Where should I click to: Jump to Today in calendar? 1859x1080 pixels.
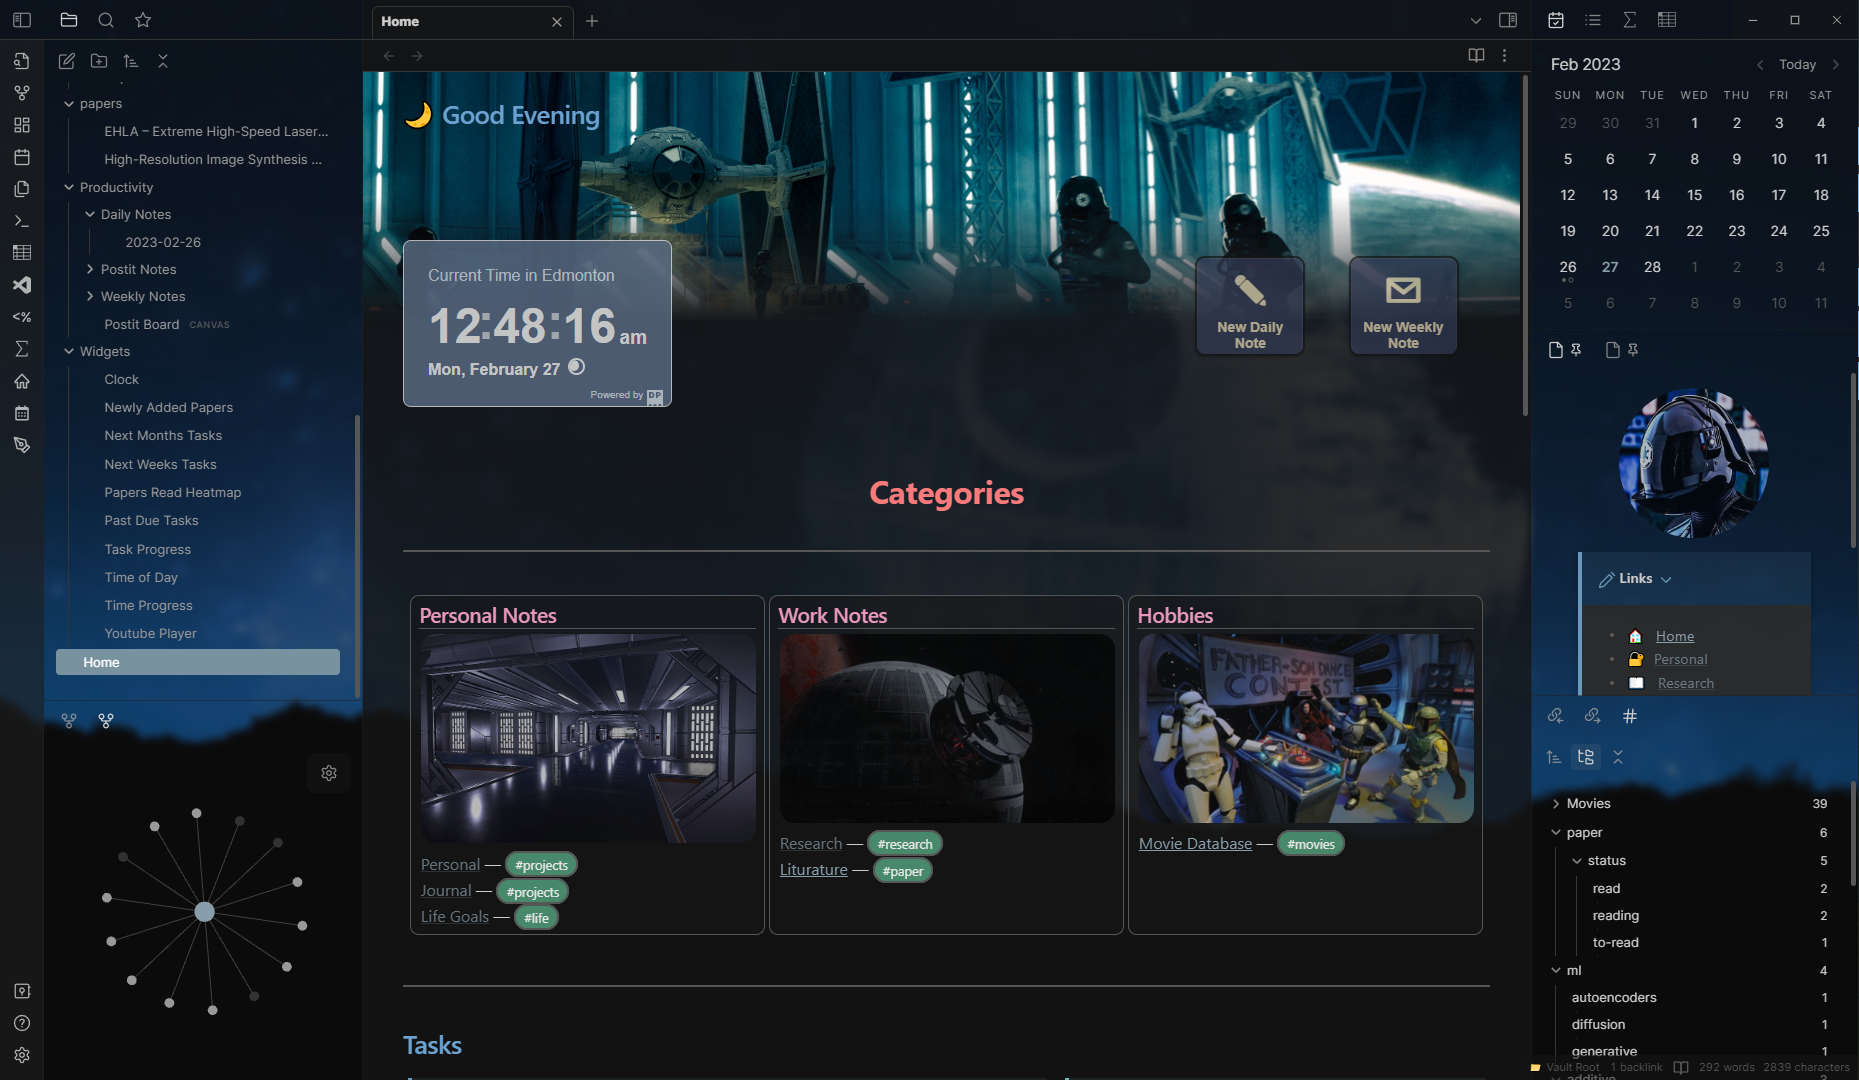tap(1797, 64)
